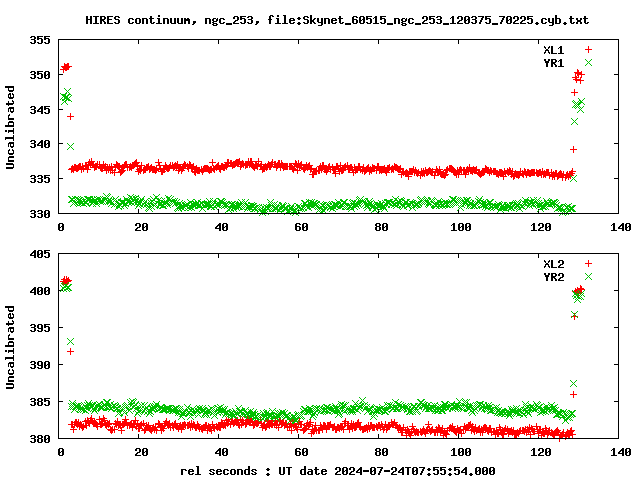Screen dimensions: 640x480
Task: Click the 380 tick on bottom y-axis
Action: pyautogui.click(x=40, y=439)
